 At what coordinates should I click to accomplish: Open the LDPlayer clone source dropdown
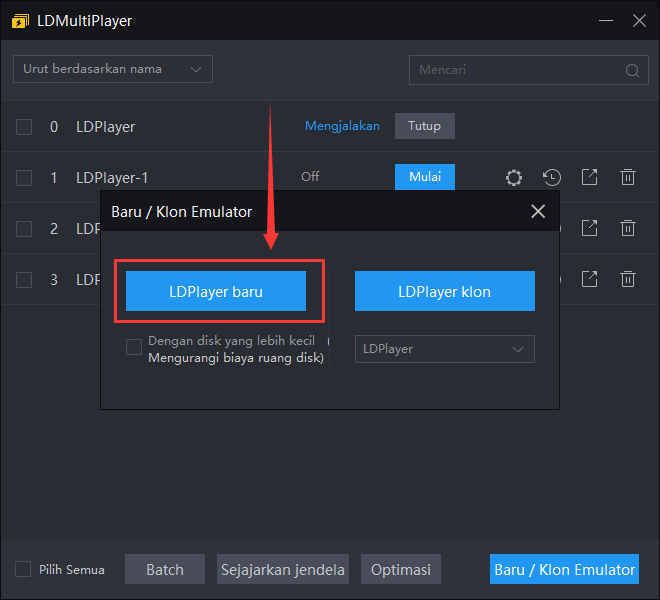click(444, 349)
